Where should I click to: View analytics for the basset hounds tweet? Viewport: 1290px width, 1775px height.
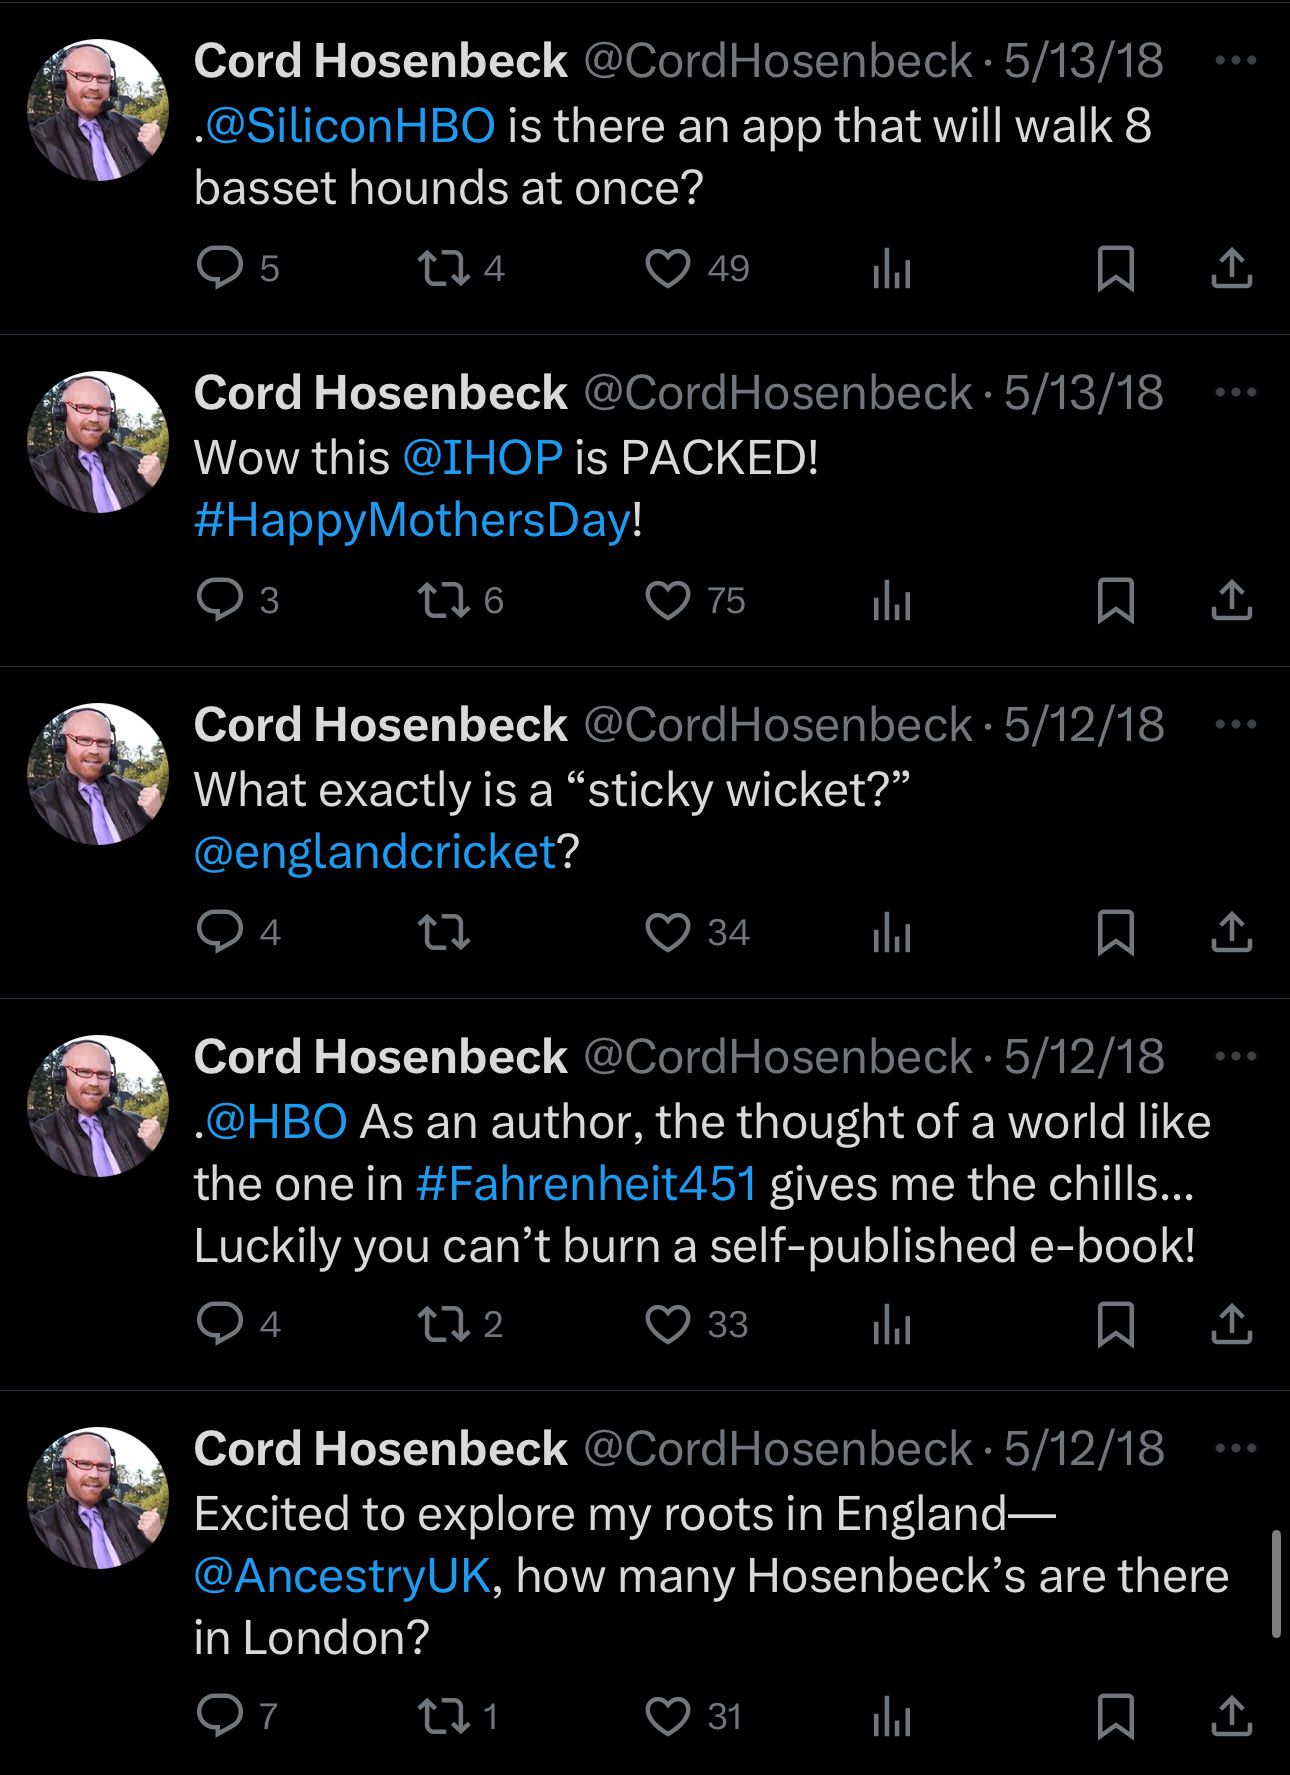tap(892, 268)
